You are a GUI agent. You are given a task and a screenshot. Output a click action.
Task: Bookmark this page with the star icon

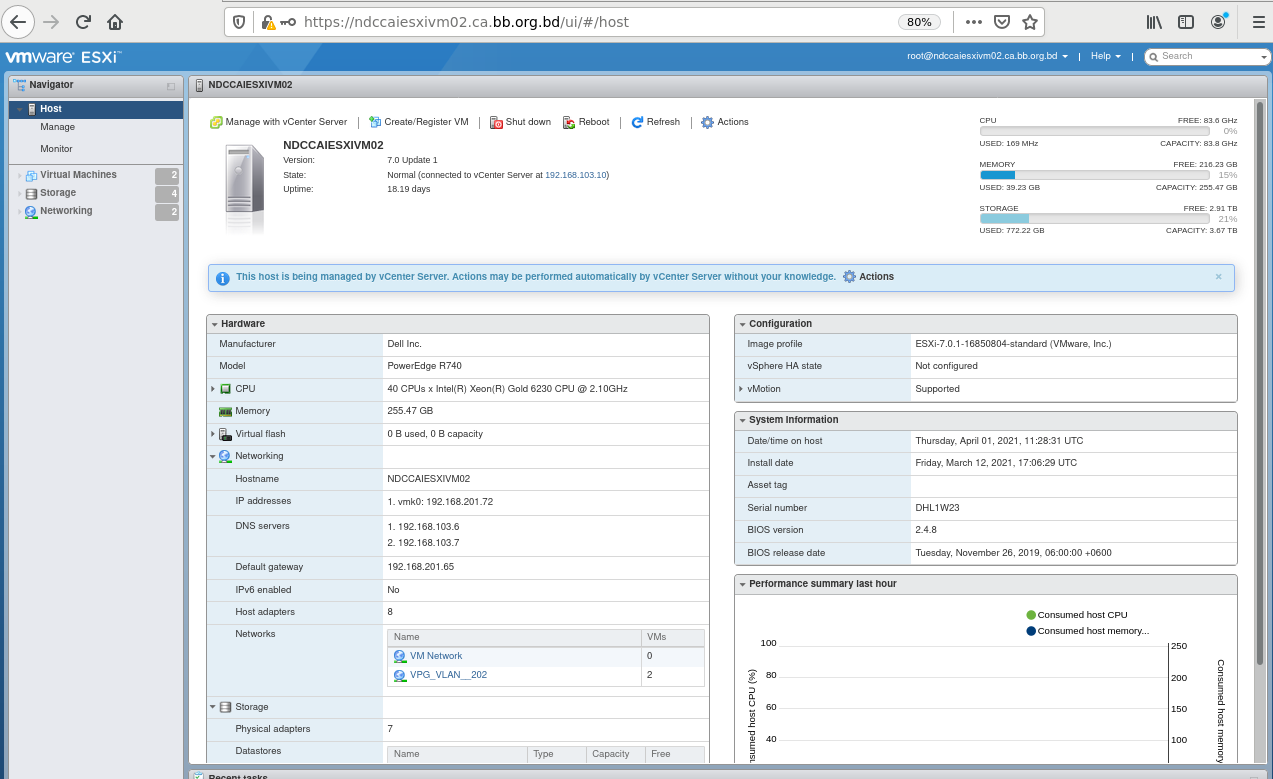(1030, 21)
